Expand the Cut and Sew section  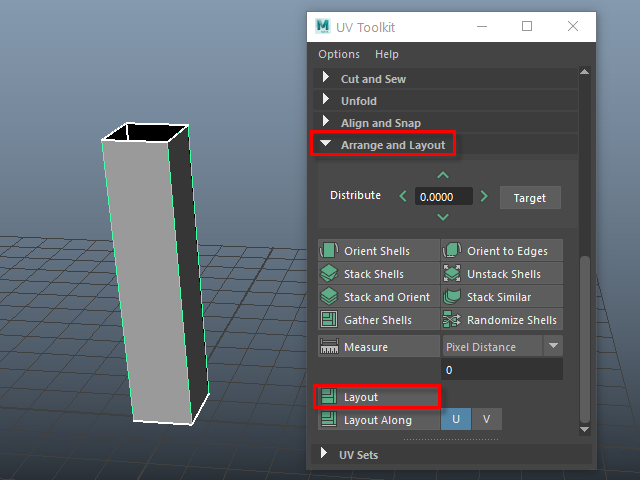325,79
